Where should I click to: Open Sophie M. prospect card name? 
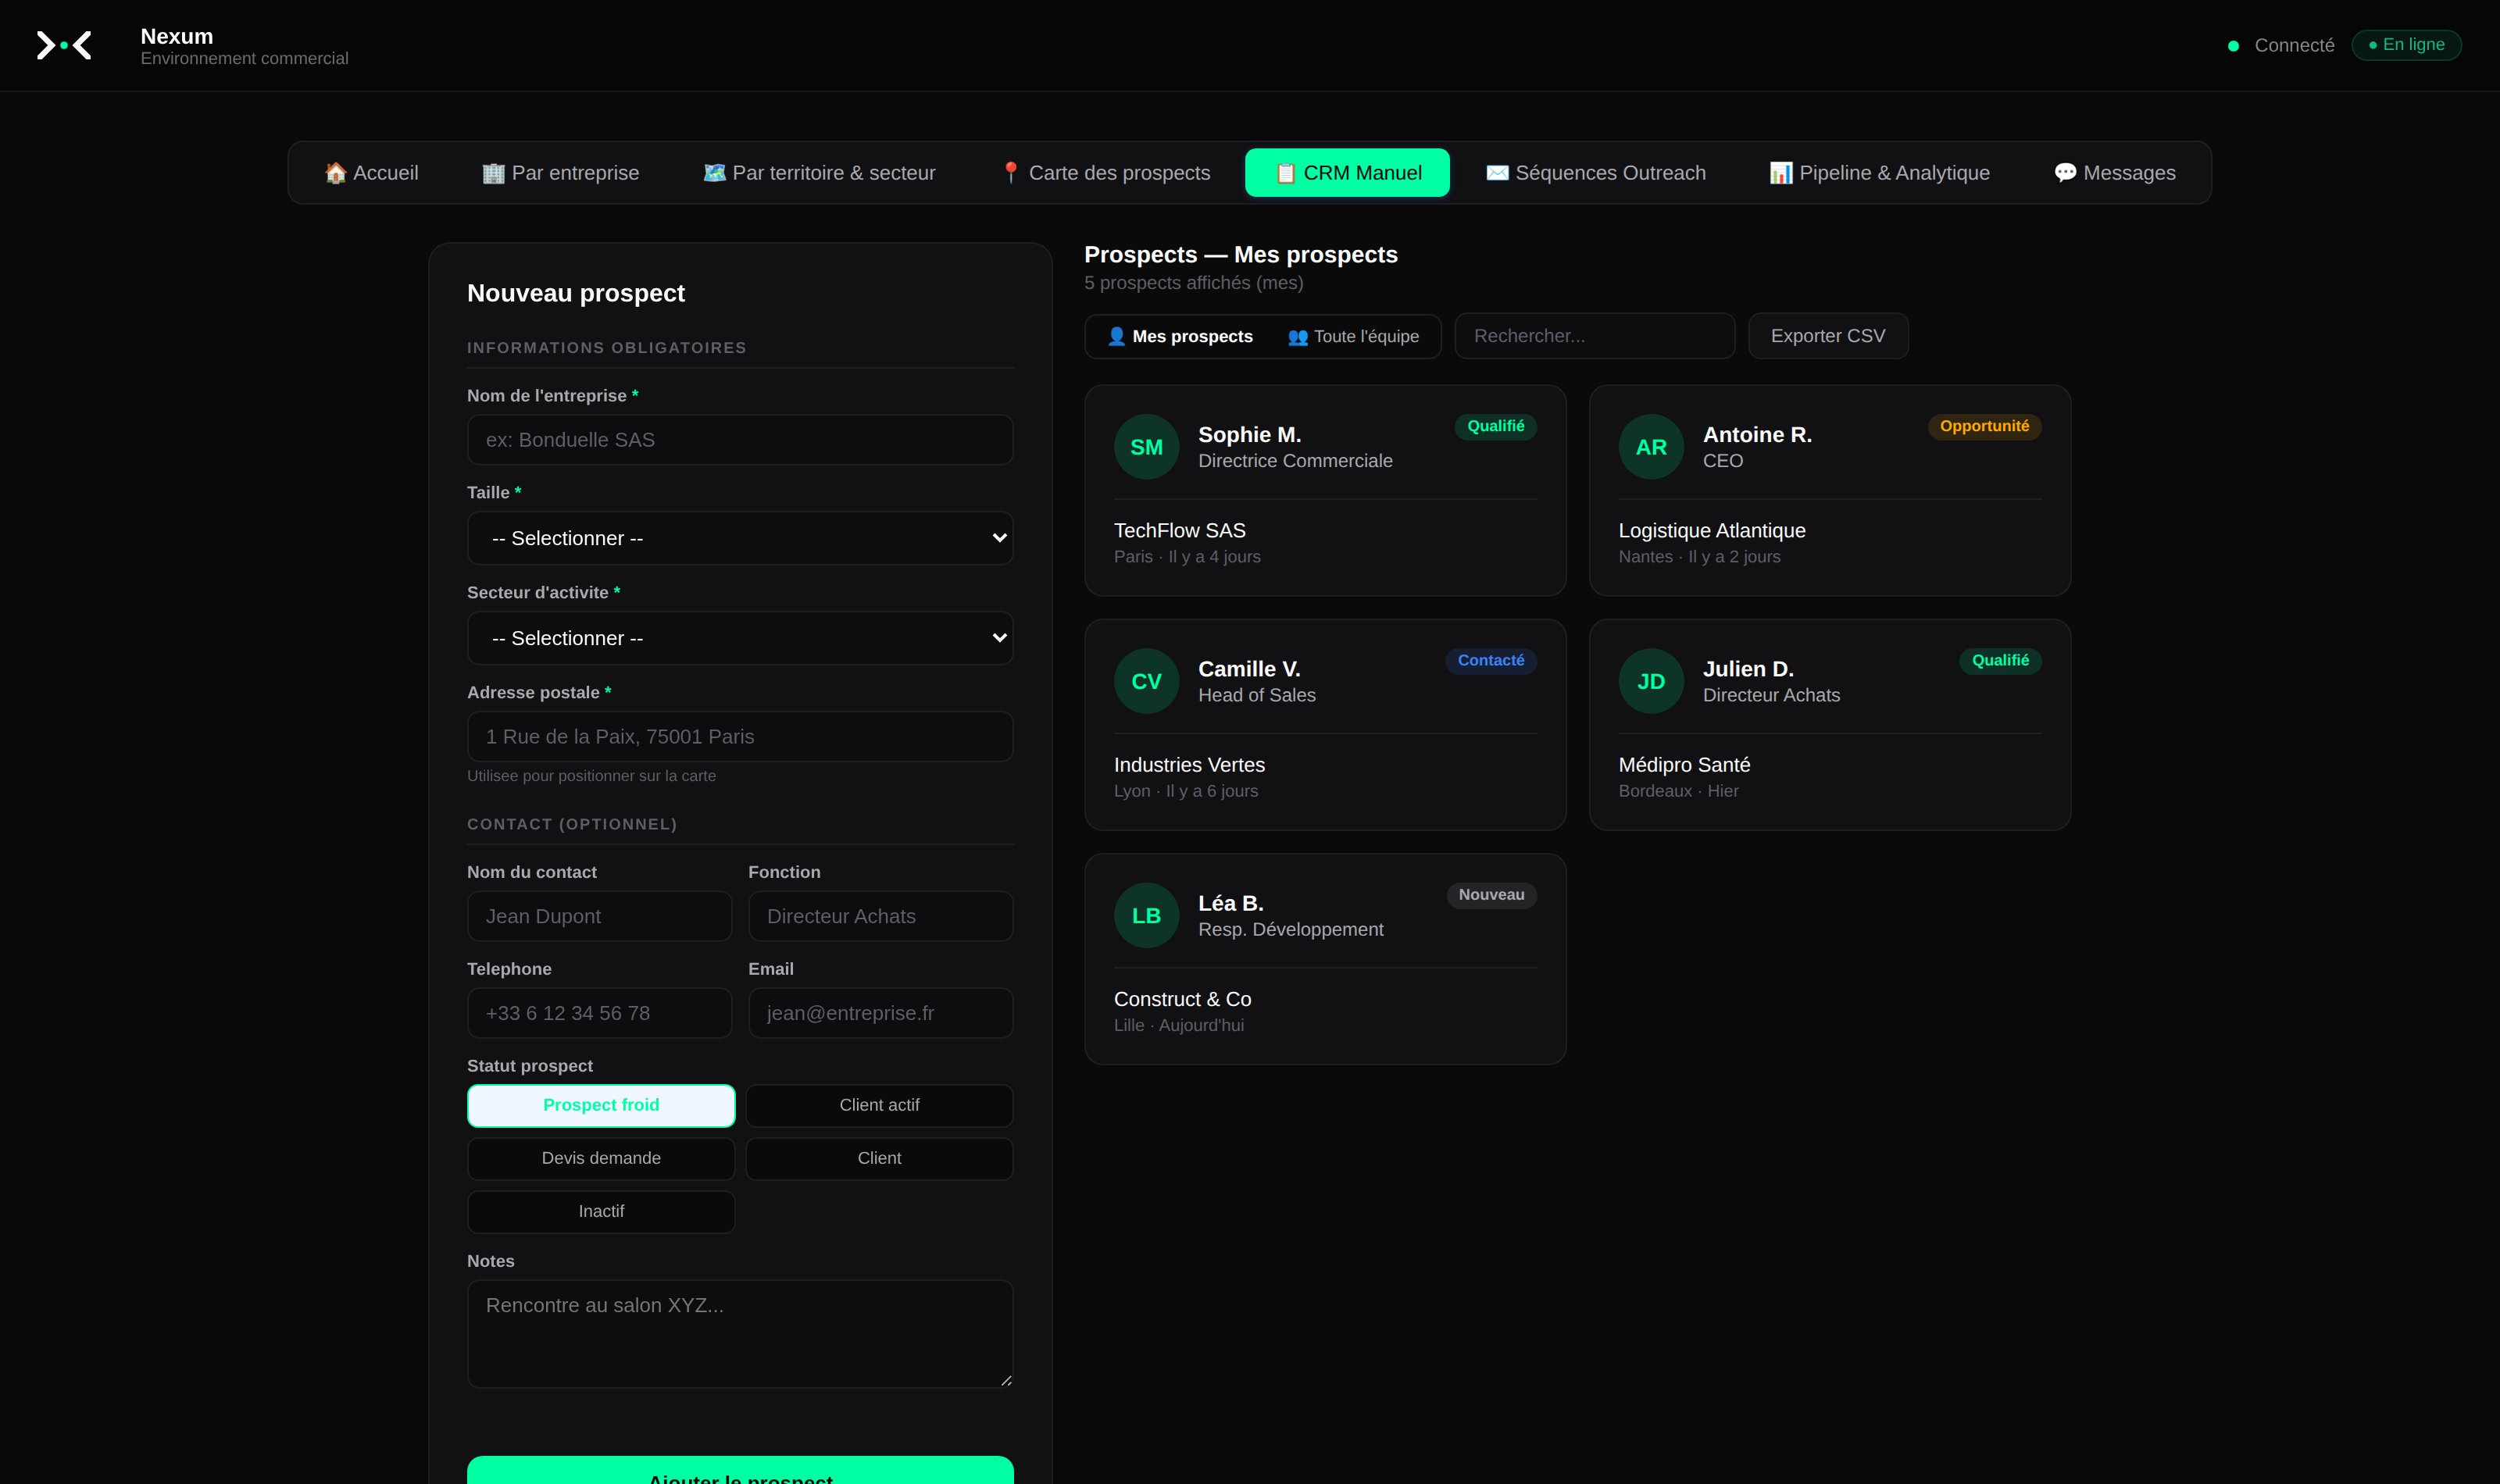coord(1249,435)
